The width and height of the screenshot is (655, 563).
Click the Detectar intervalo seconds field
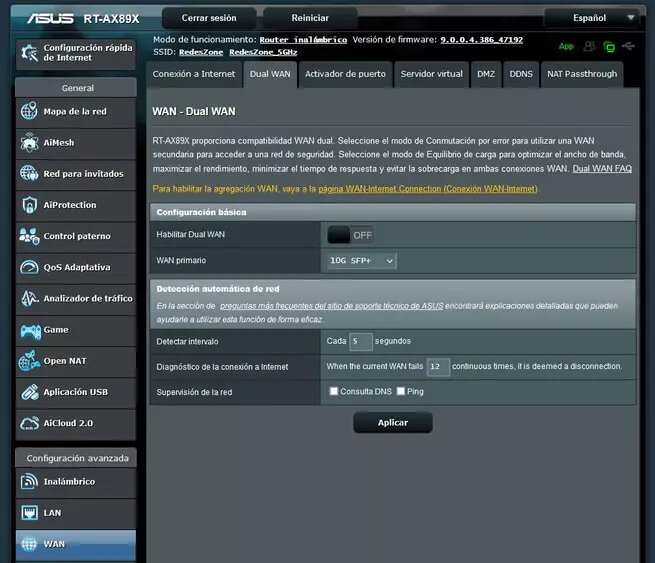(361, 341)
